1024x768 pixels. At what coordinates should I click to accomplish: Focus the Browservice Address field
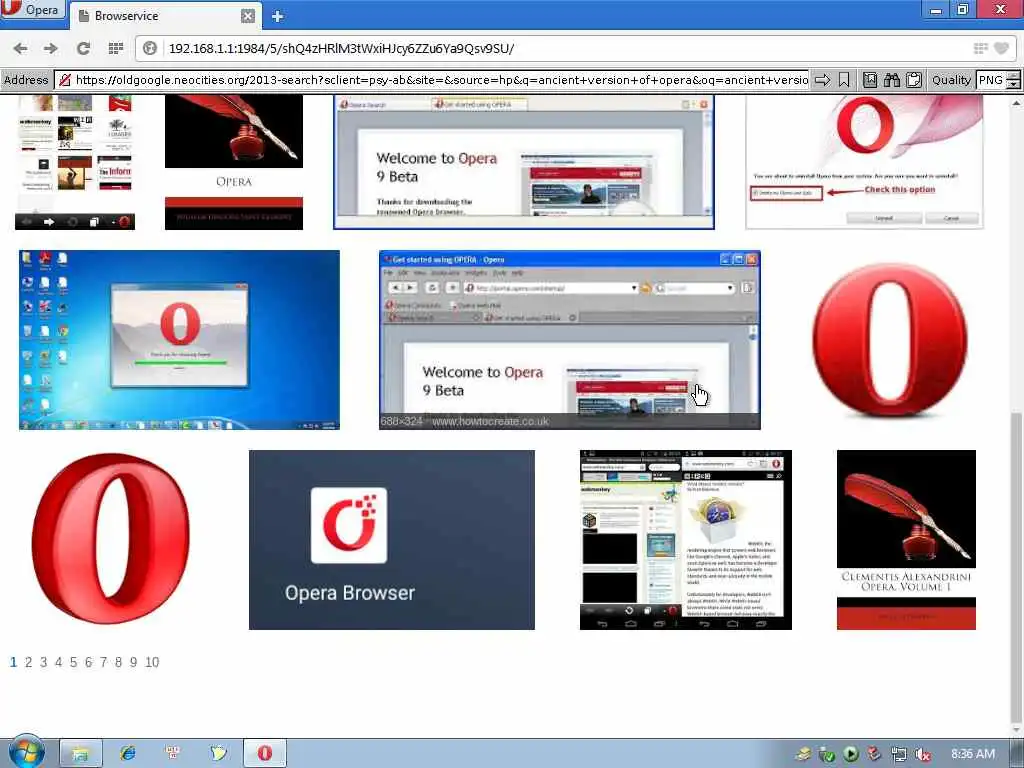(x=431, y=80)
